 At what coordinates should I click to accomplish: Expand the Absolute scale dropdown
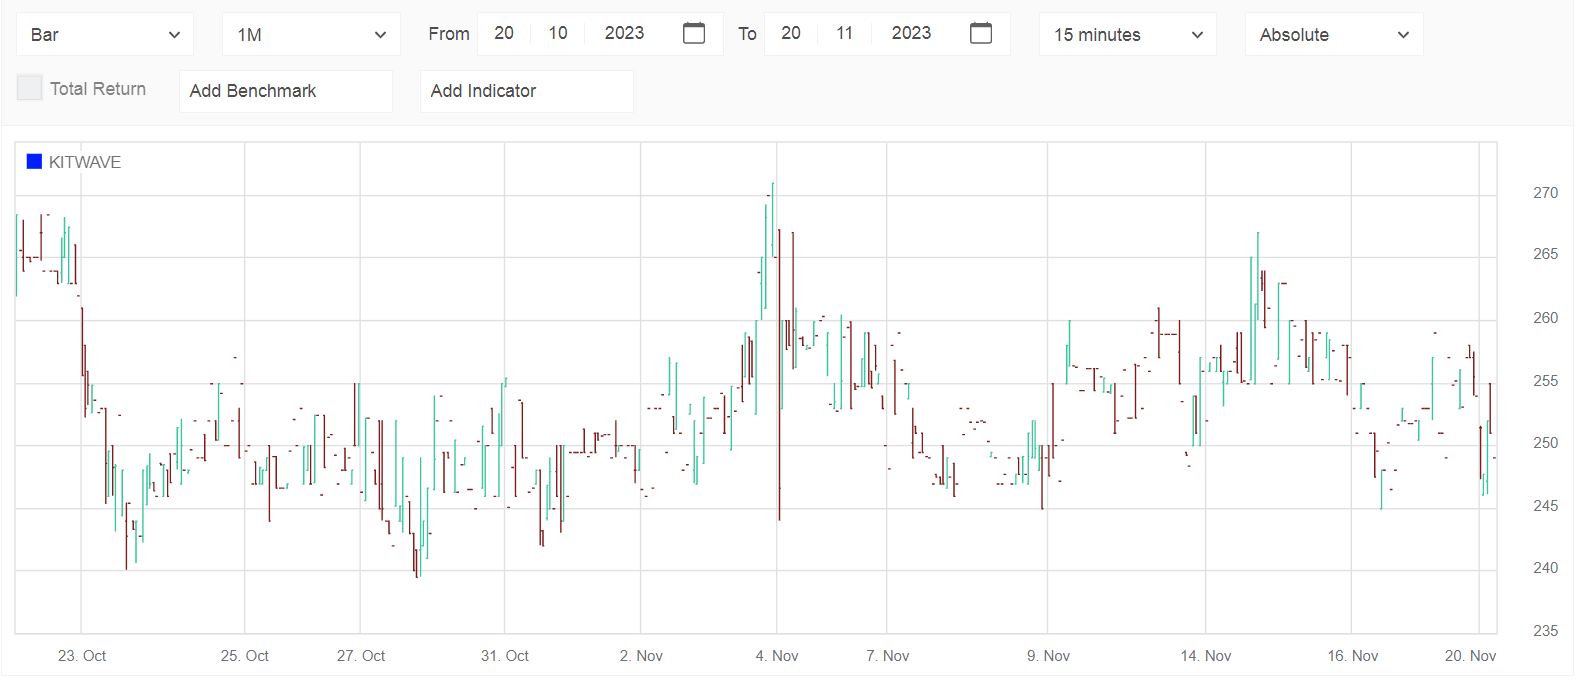coord(1334,34)
